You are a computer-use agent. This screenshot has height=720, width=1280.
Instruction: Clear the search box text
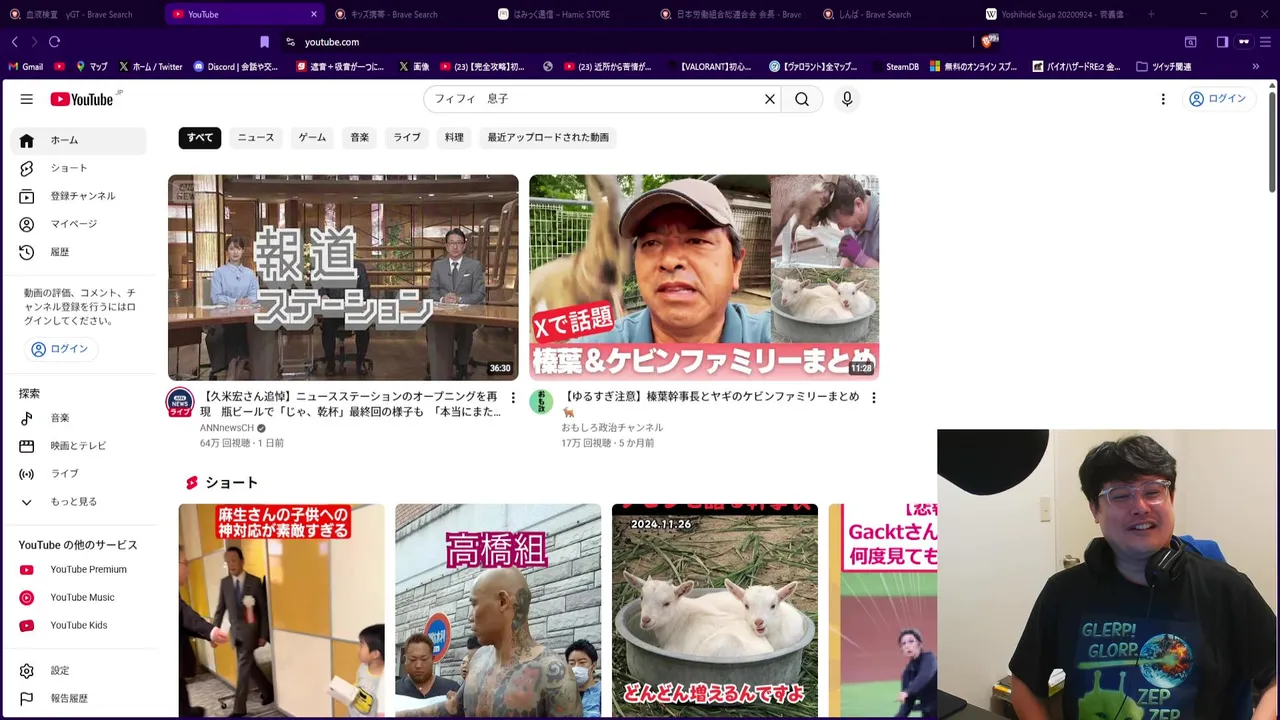pos(770,99)
